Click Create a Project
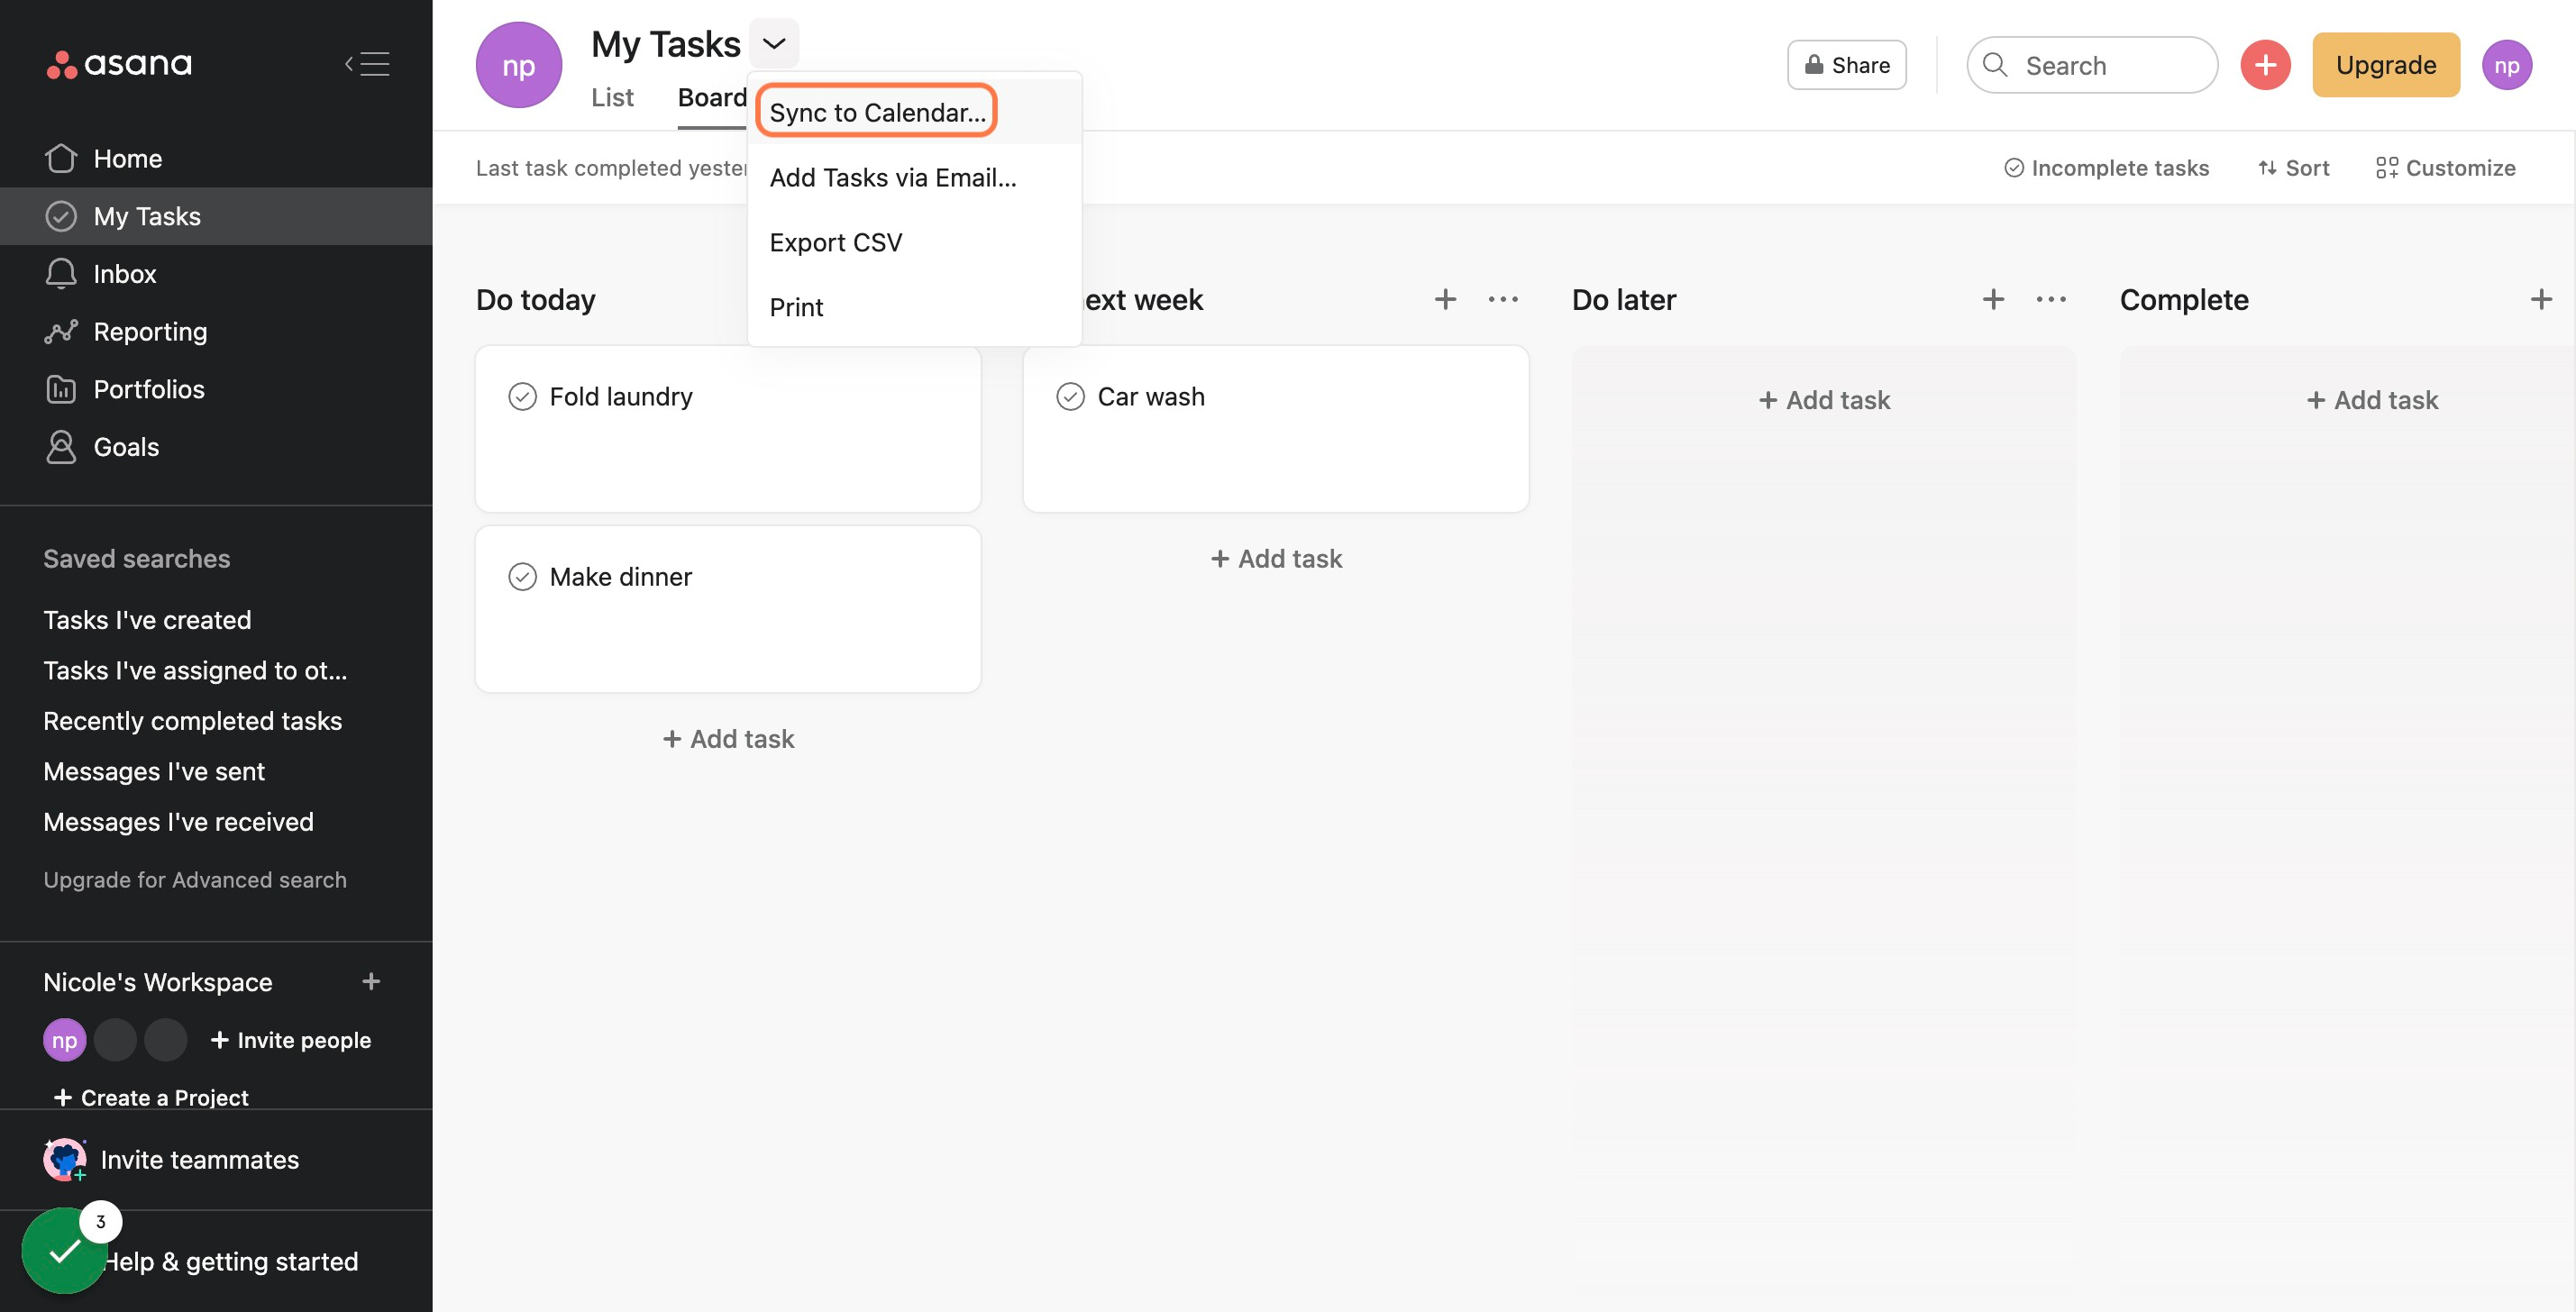The image size is (2576, 1312). pos(151,1097)
